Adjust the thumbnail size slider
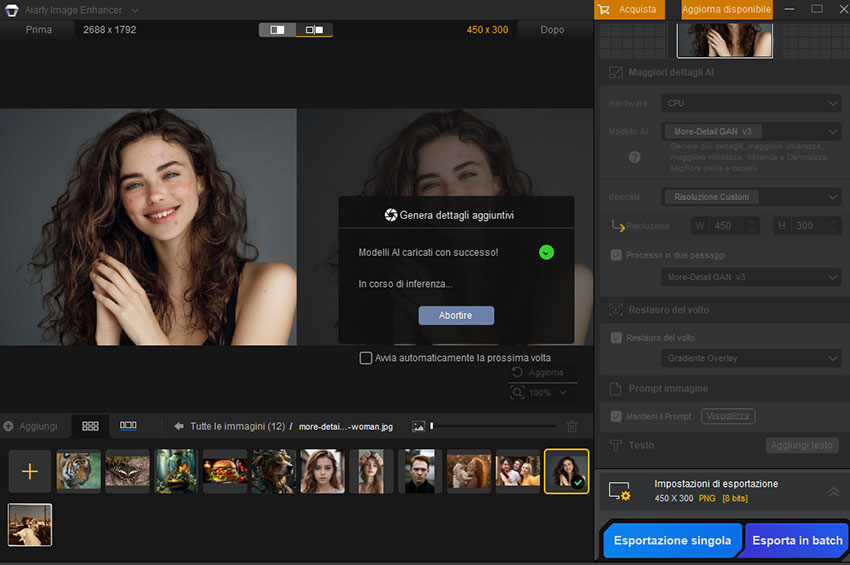Viewport: 850px width, 565px height. click(493, 426)
